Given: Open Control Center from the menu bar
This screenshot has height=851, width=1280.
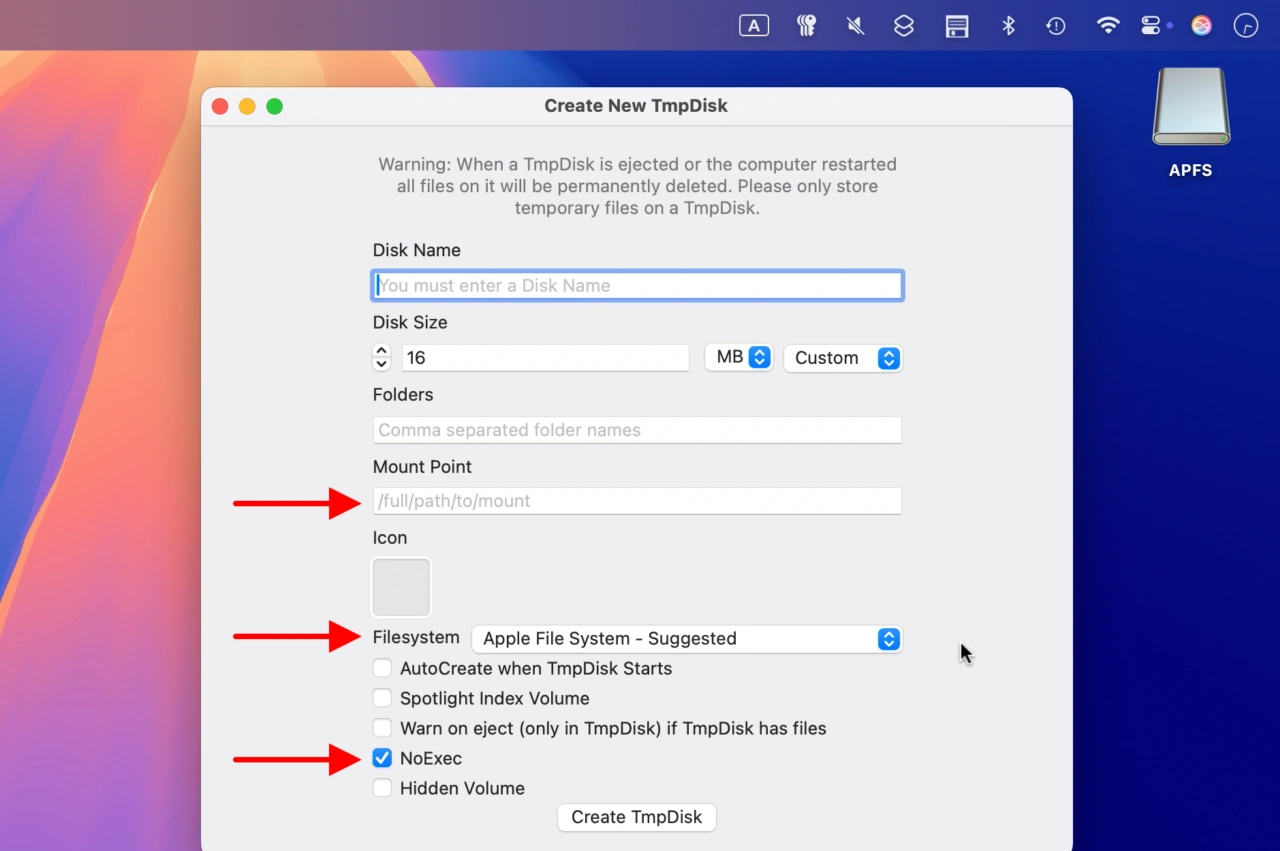Looking at the screenshot, I should point(1151,26).
